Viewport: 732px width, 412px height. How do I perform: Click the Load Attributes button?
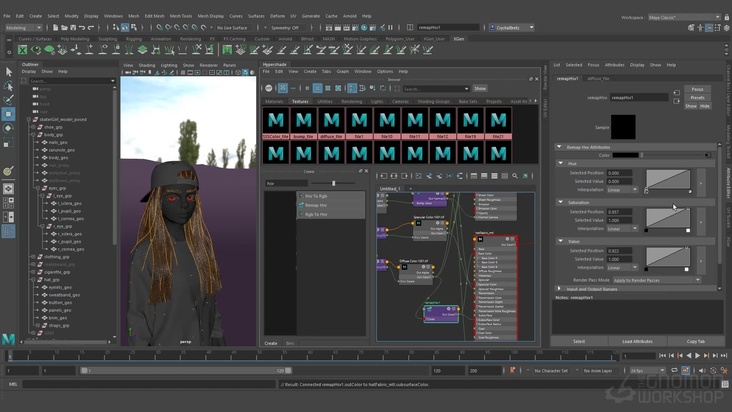(x=637, y=341)
